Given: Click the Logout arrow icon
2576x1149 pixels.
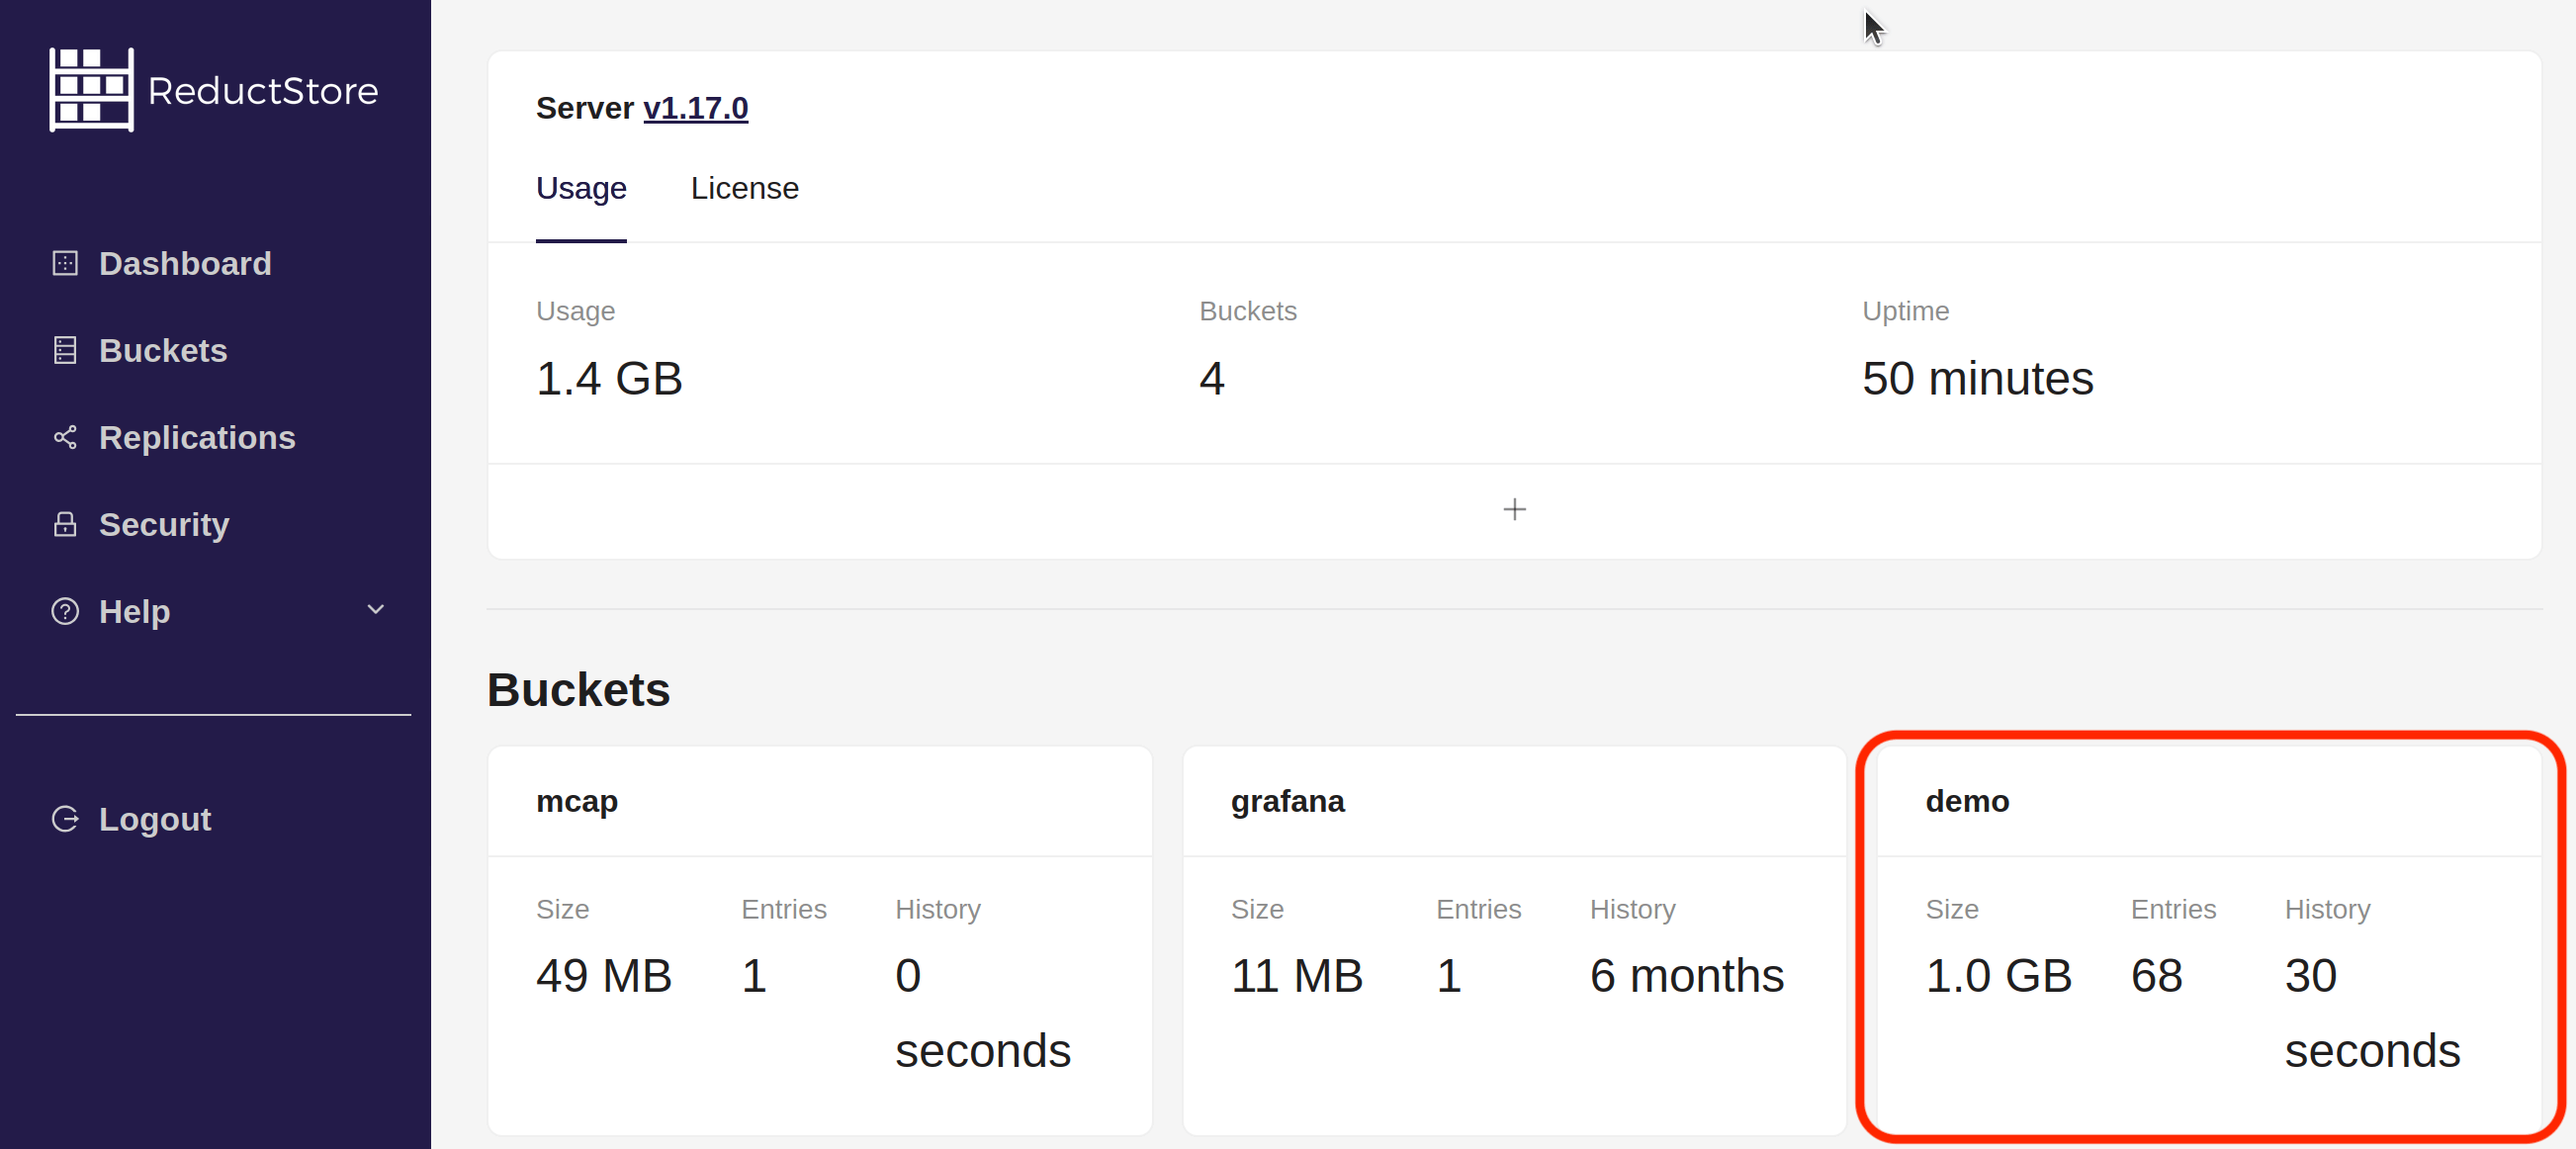Looking at the screenshot, I should coord(65,818).
